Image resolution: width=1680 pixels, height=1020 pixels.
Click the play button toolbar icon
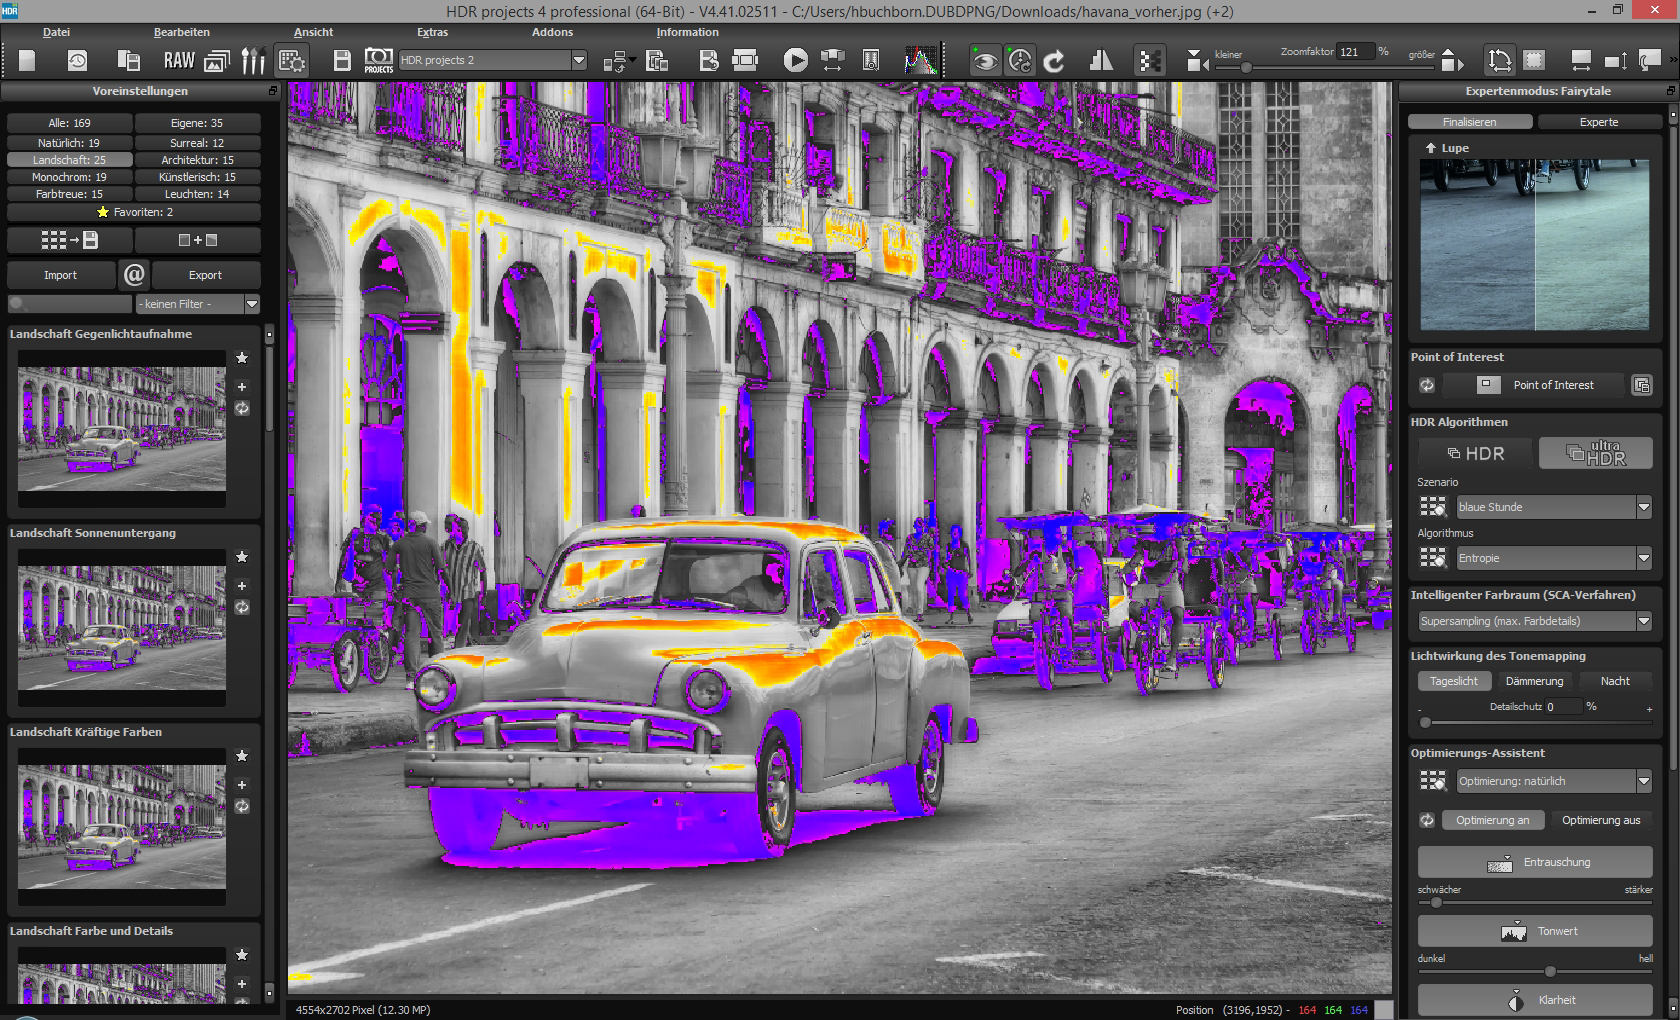[x=795, y=61]
